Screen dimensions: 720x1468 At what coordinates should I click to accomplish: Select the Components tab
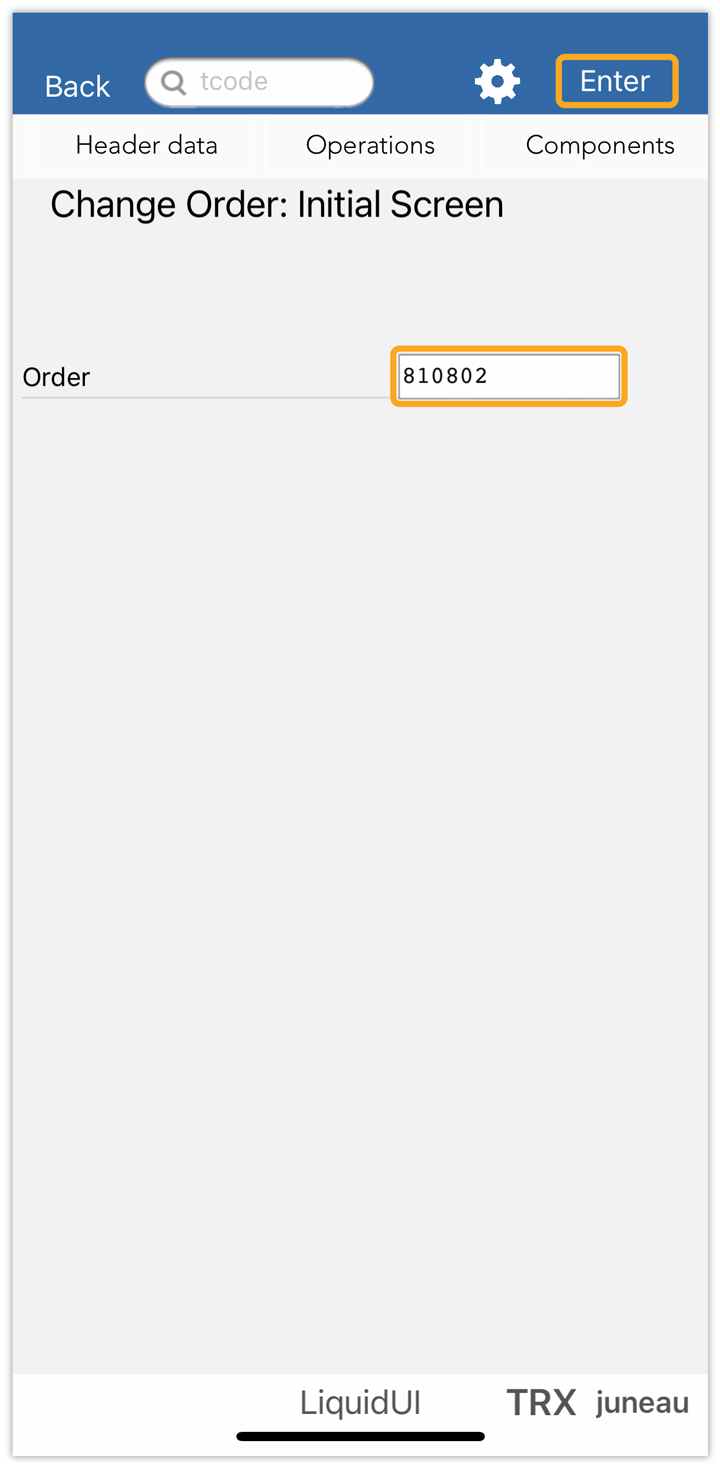point(599,146)
